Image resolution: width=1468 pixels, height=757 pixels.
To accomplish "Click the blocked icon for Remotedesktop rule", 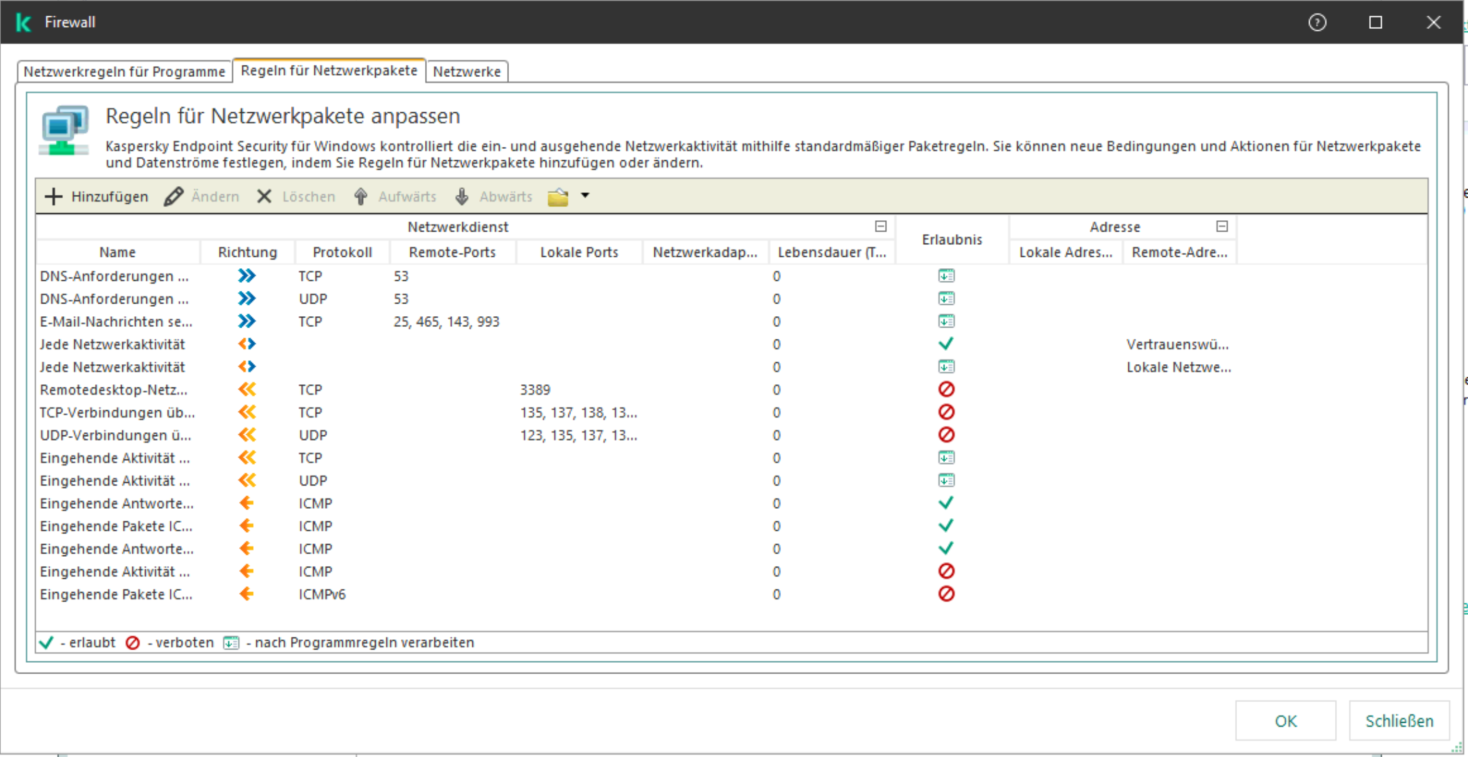I will [946, 390].
